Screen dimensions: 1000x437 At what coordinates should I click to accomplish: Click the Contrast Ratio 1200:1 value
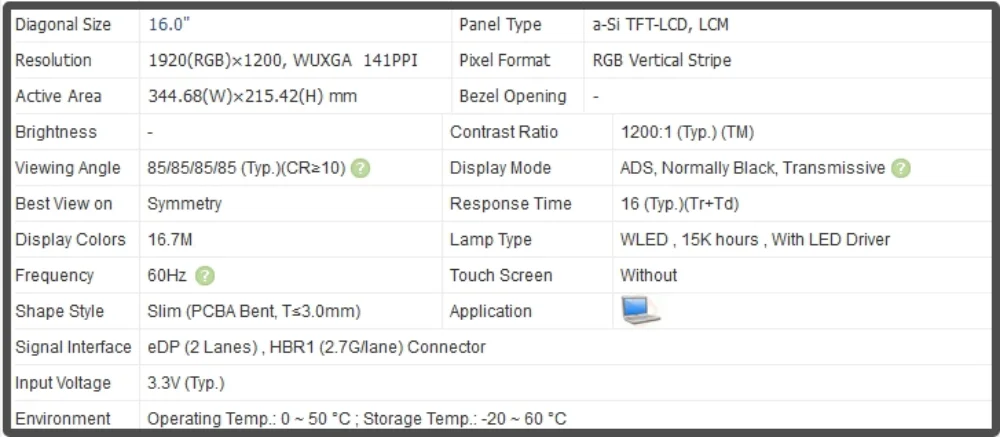coord(687,133)
